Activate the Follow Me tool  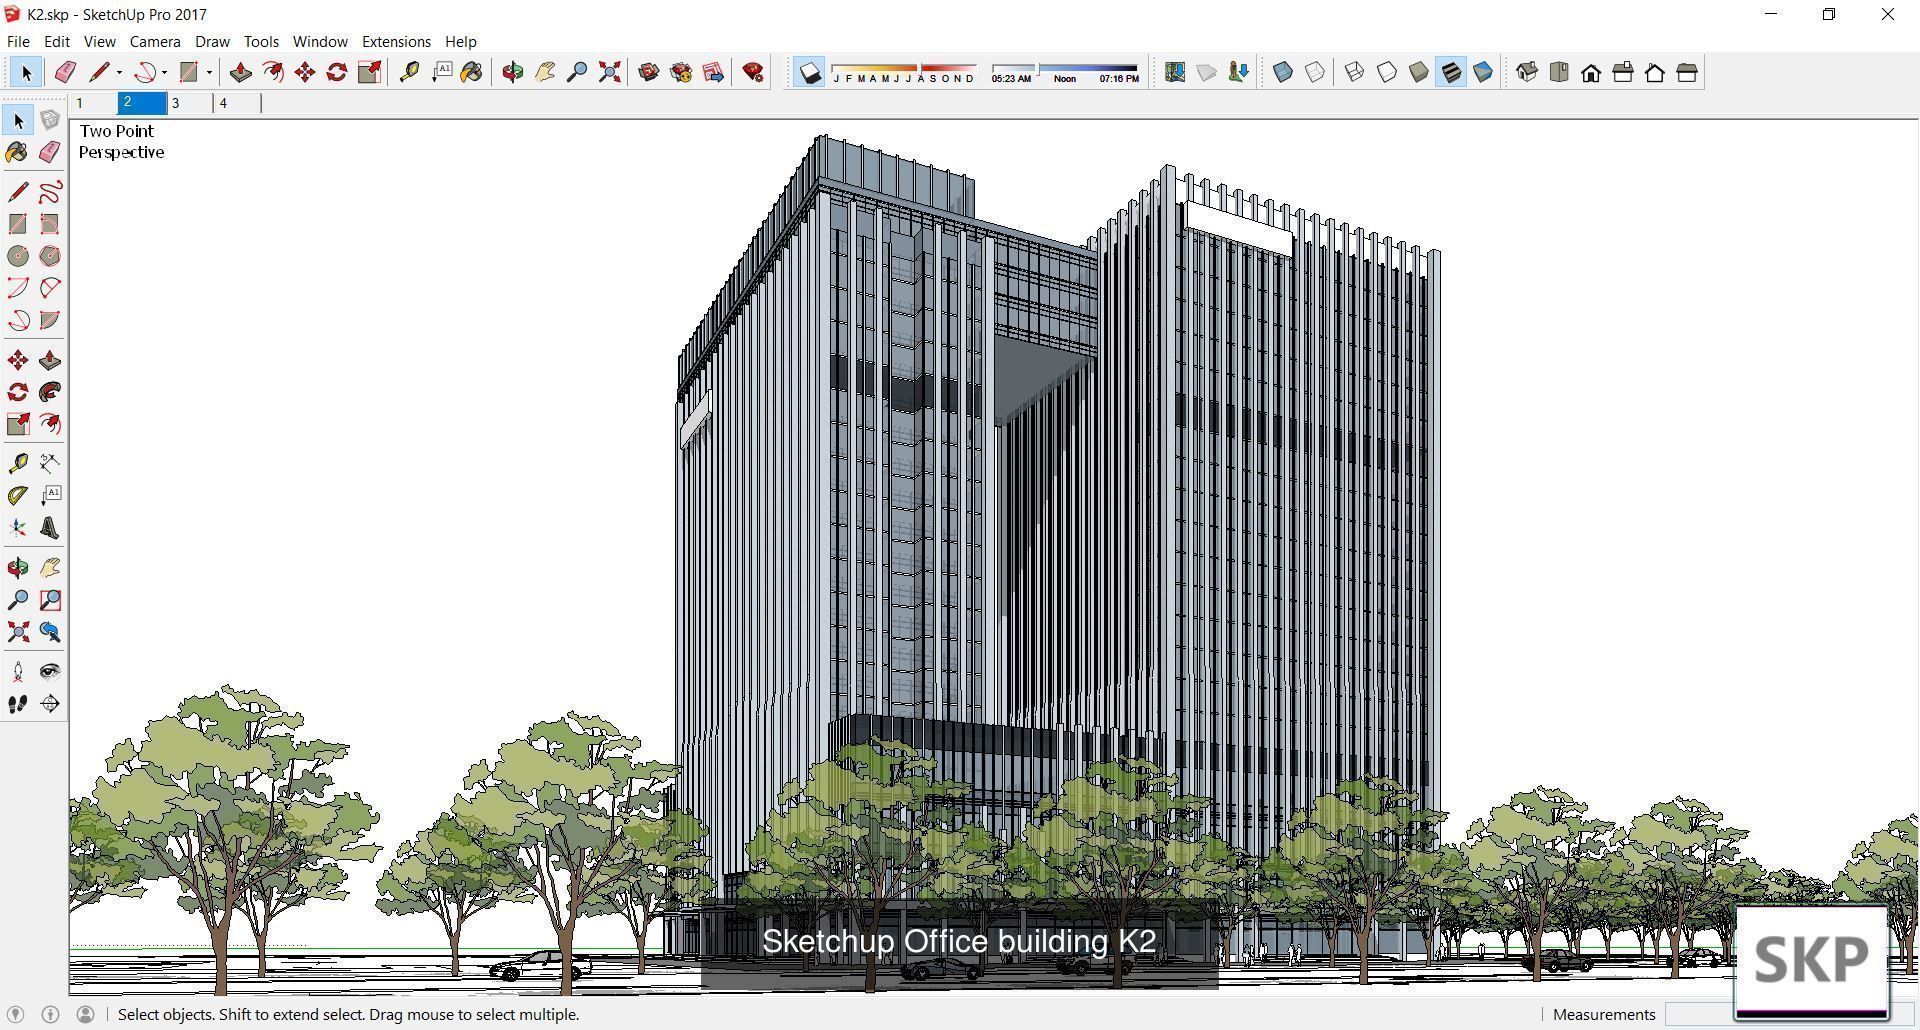(50, 392)
